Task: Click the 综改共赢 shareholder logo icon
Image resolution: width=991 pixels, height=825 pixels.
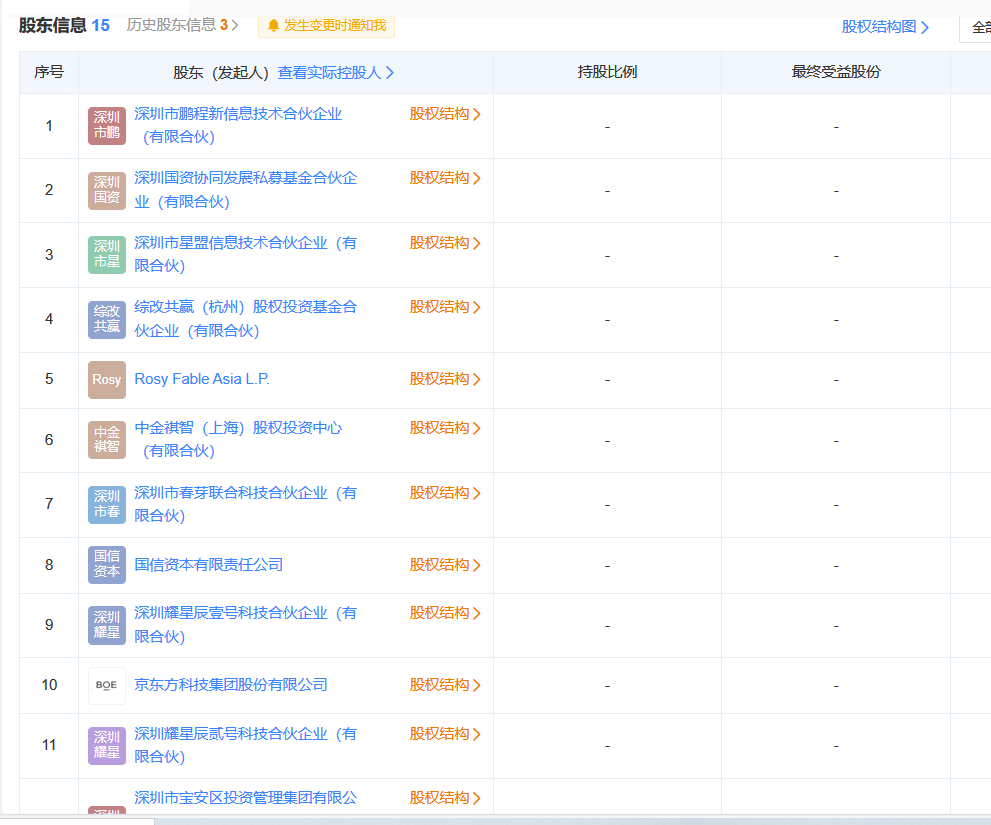Action: pos(107,319)
